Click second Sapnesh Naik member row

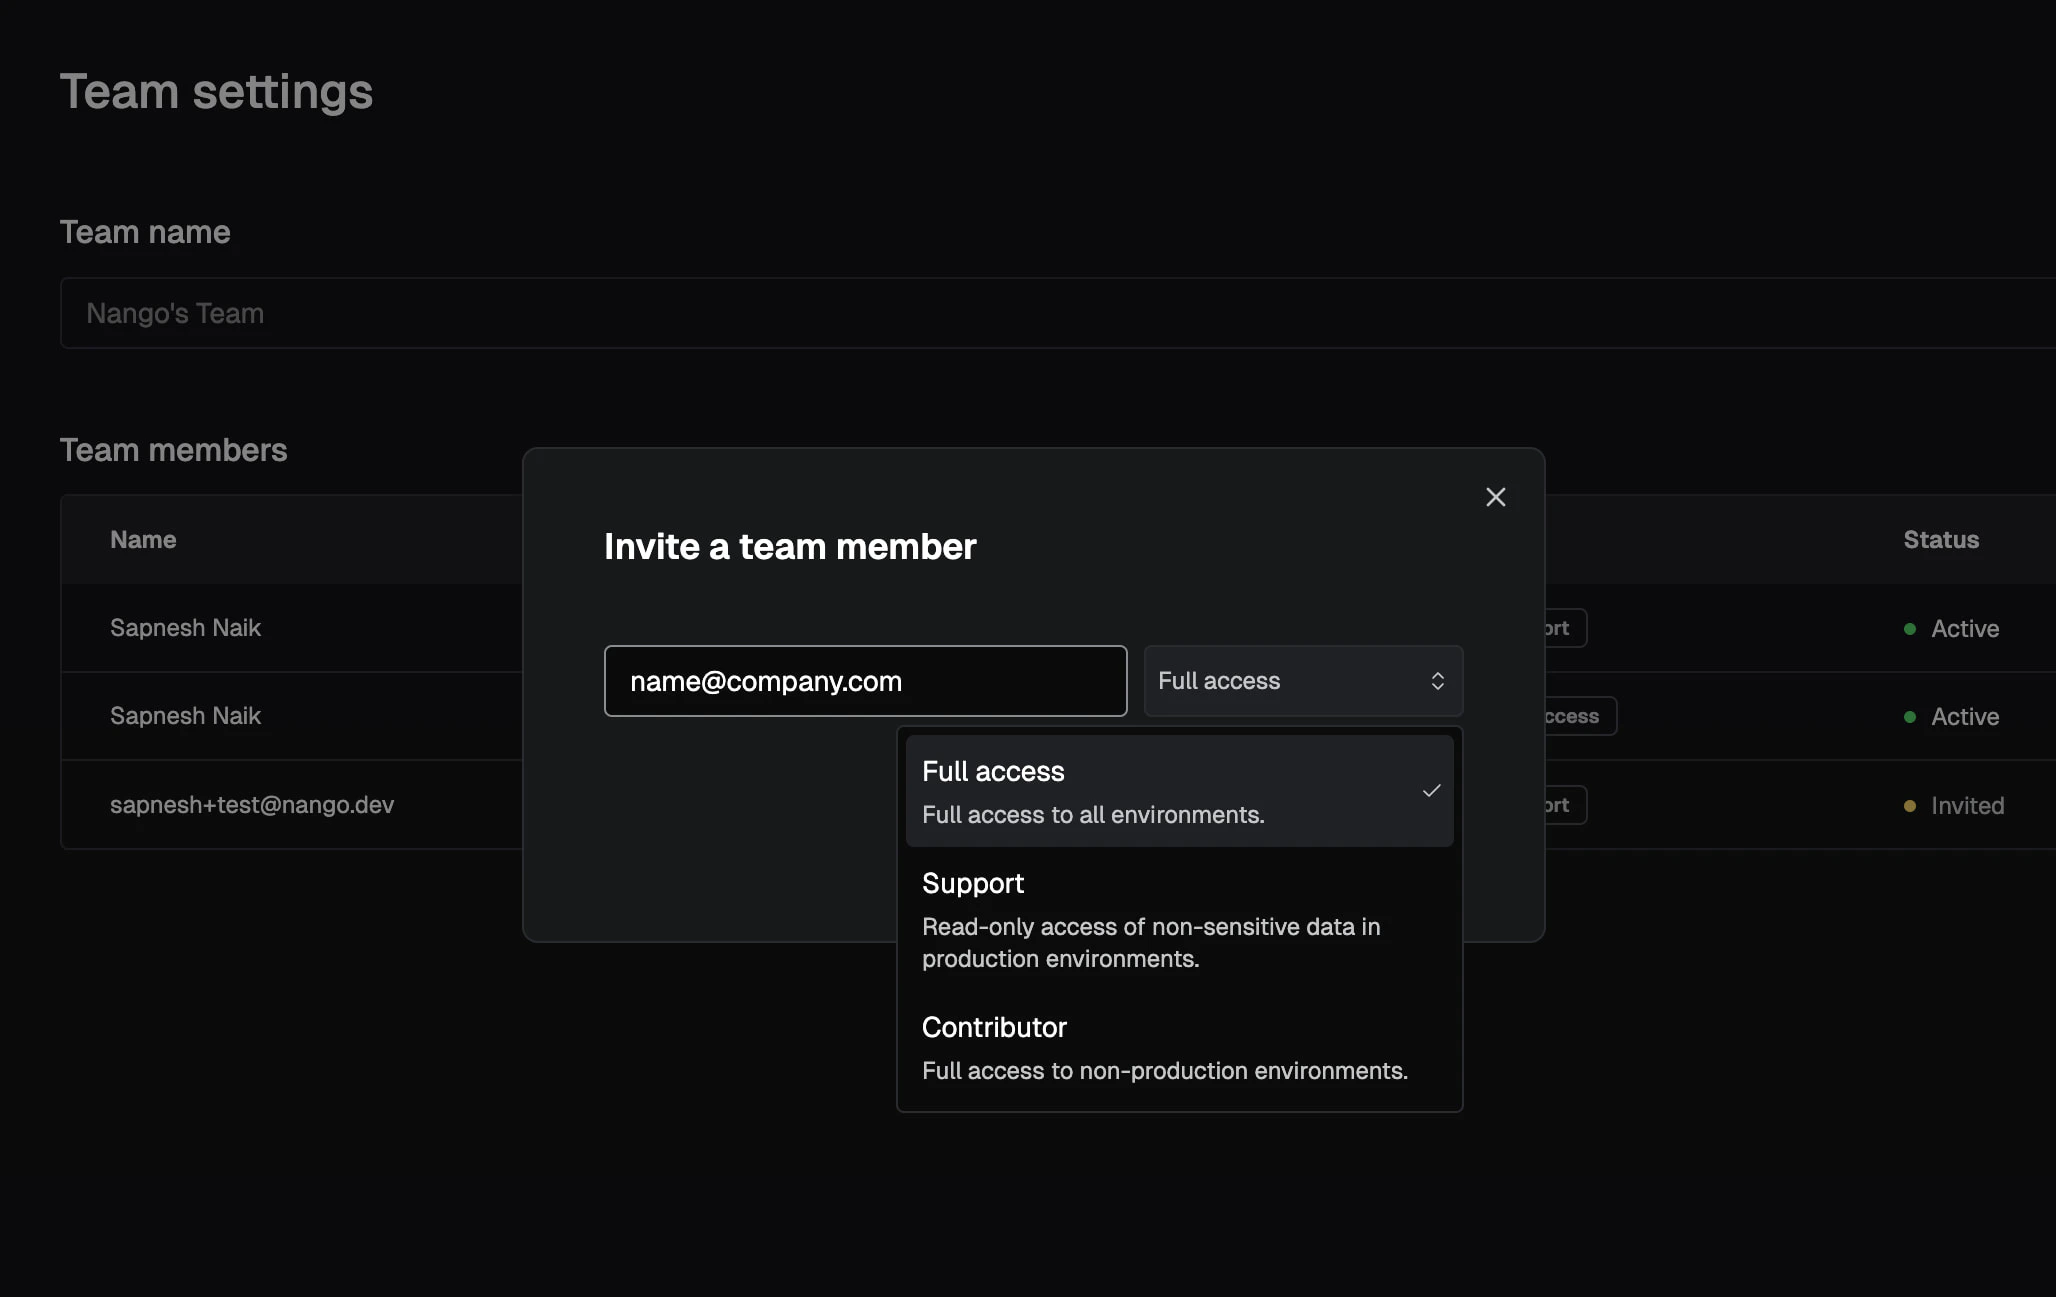pos(185,716)
